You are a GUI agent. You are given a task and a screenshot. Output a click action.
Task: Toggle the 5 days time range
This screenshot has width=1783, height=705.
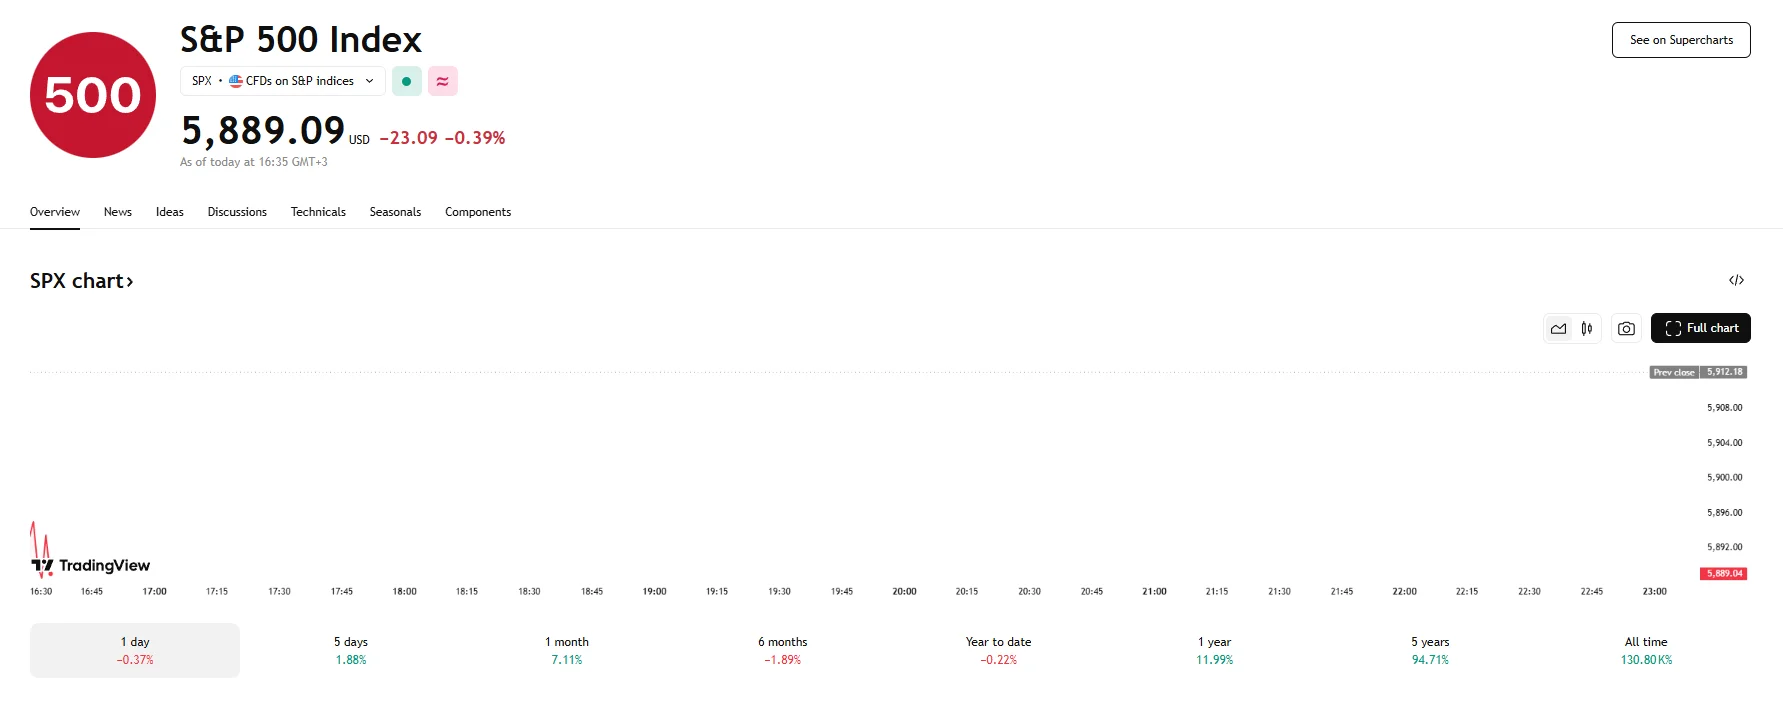(350, 649)
